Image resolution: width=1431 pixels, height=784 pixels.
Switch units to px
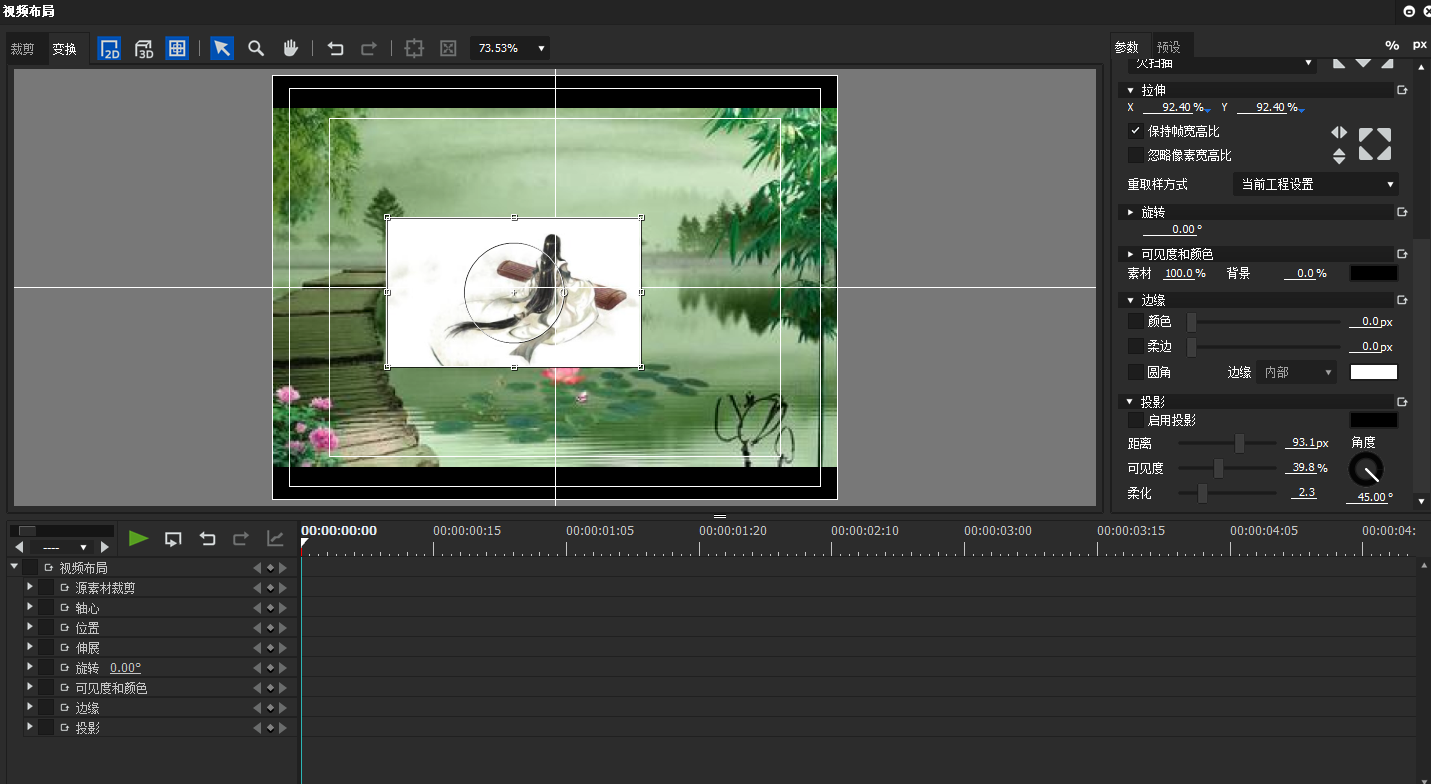point(1419,45)
